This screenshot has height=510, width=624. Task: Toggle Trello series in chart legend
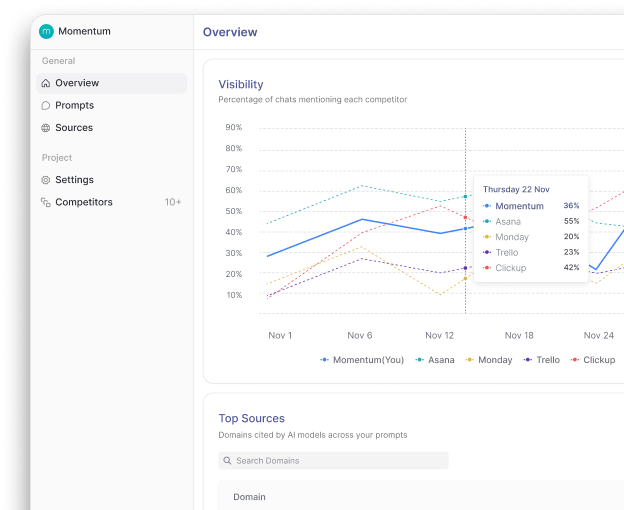(542, 360)
